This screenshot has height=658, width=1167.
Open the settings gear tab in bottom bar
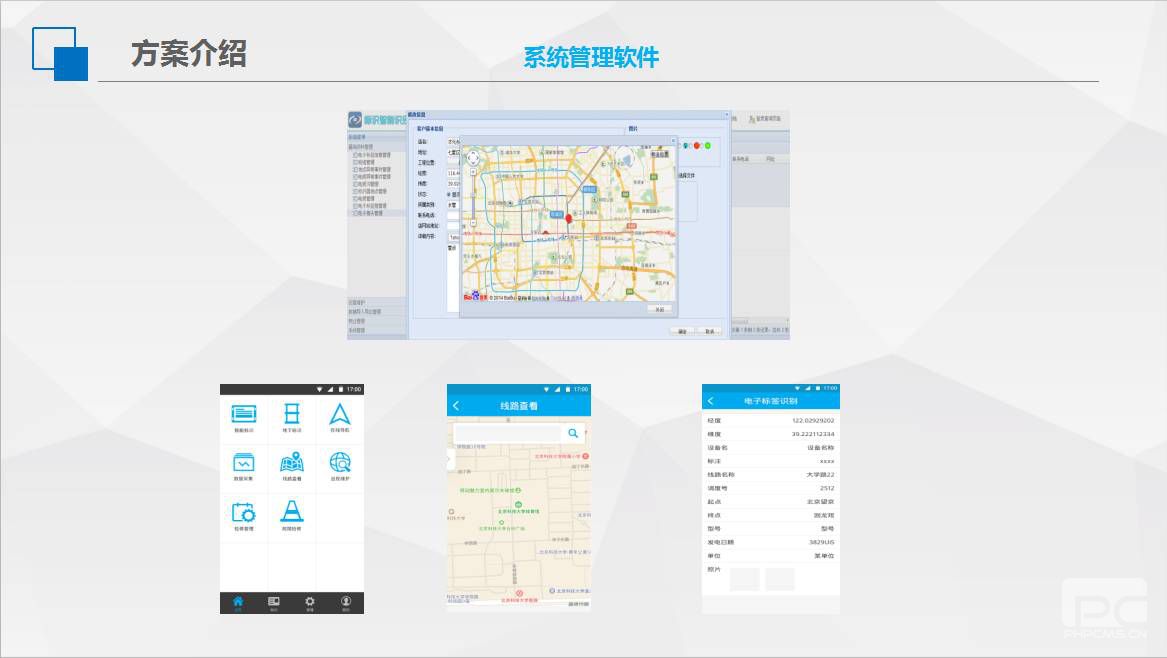(310, 602)
